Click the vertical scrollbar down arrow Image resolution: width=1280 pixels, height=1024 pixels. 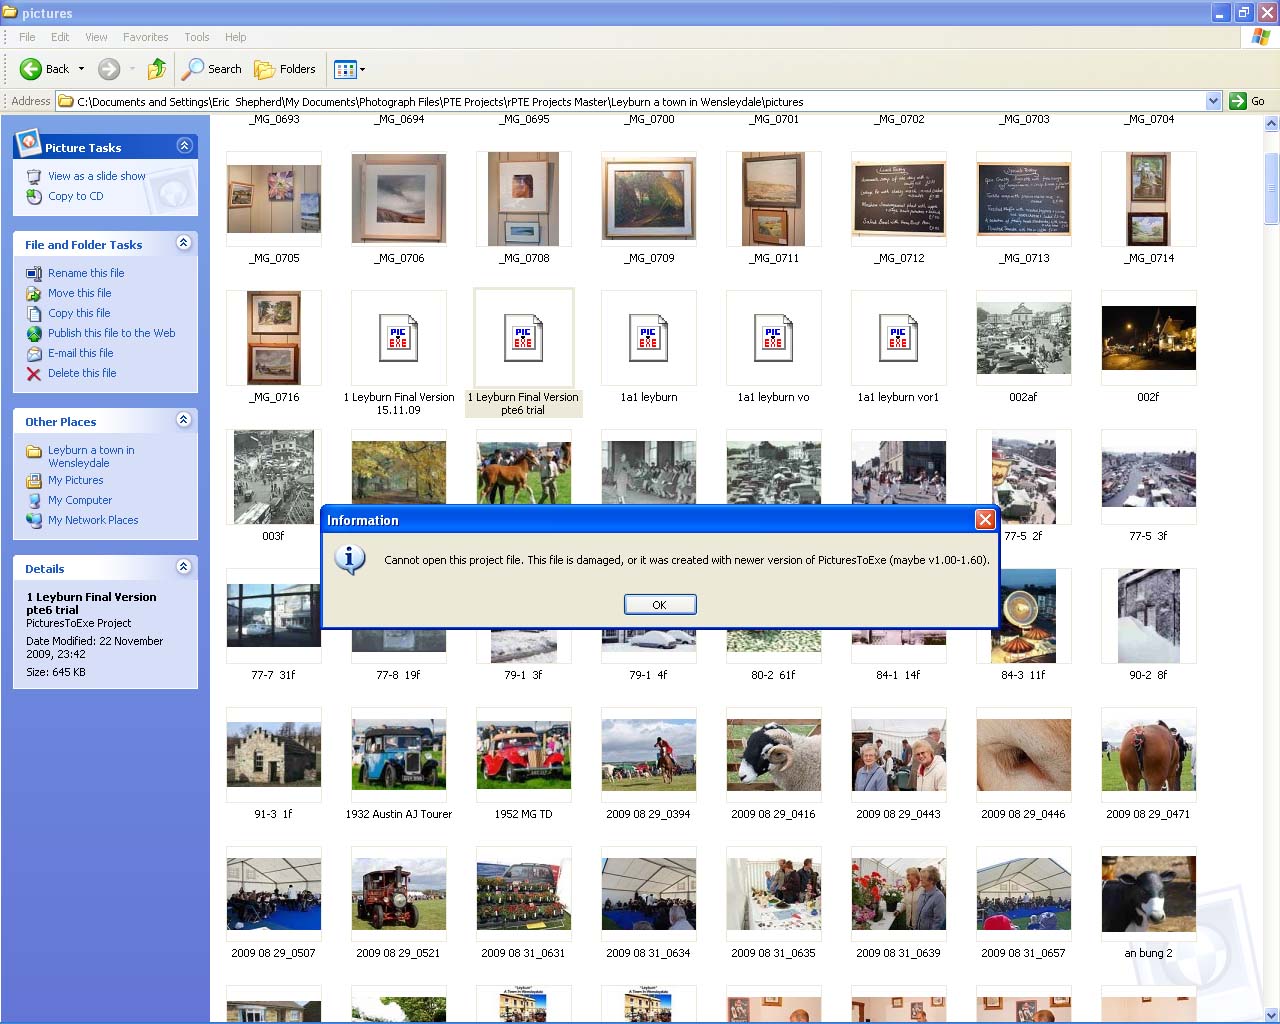click(x=1272, y=1014)
